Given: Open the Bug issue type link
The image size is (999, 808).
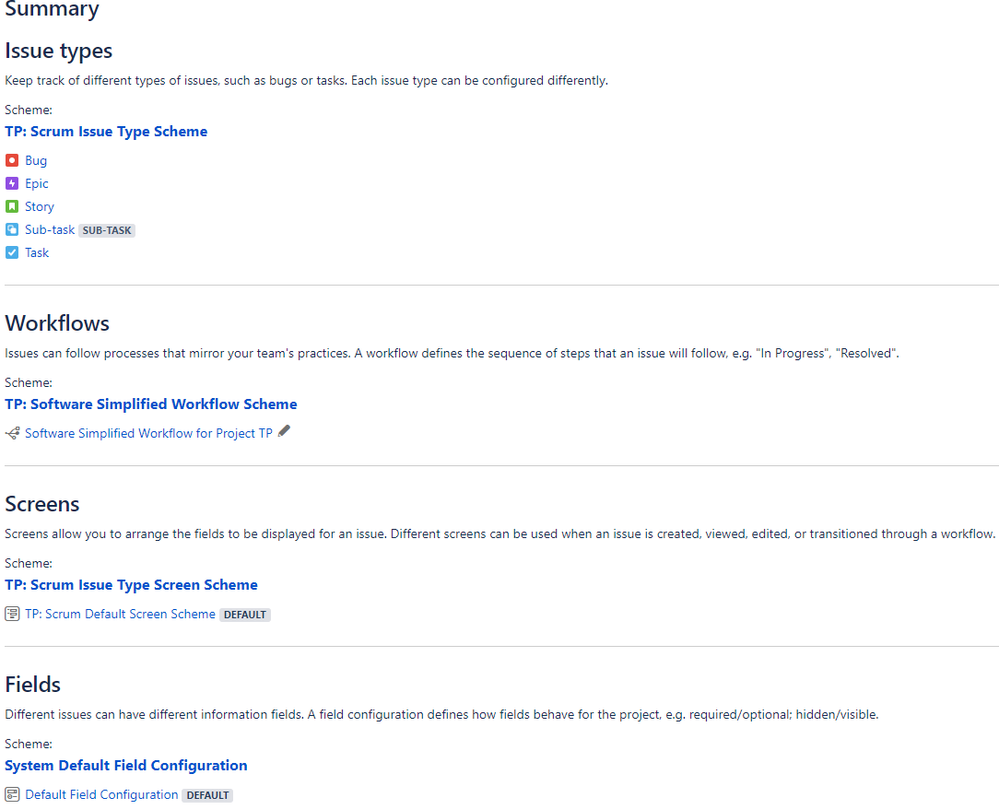Looking at the screenshot, I should click(36, 161).
